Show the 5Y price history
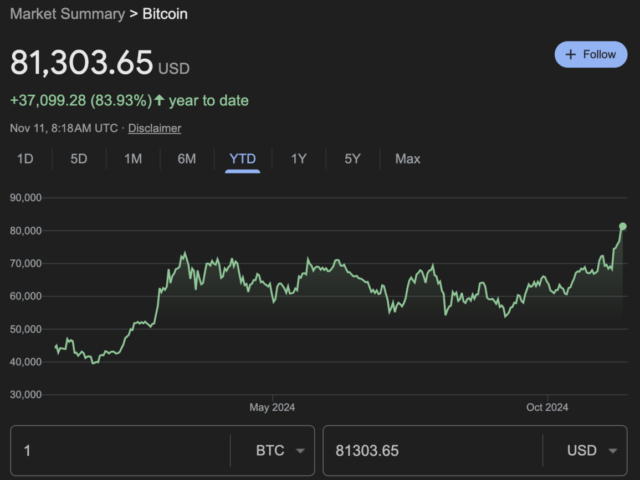 pos(352,159)
